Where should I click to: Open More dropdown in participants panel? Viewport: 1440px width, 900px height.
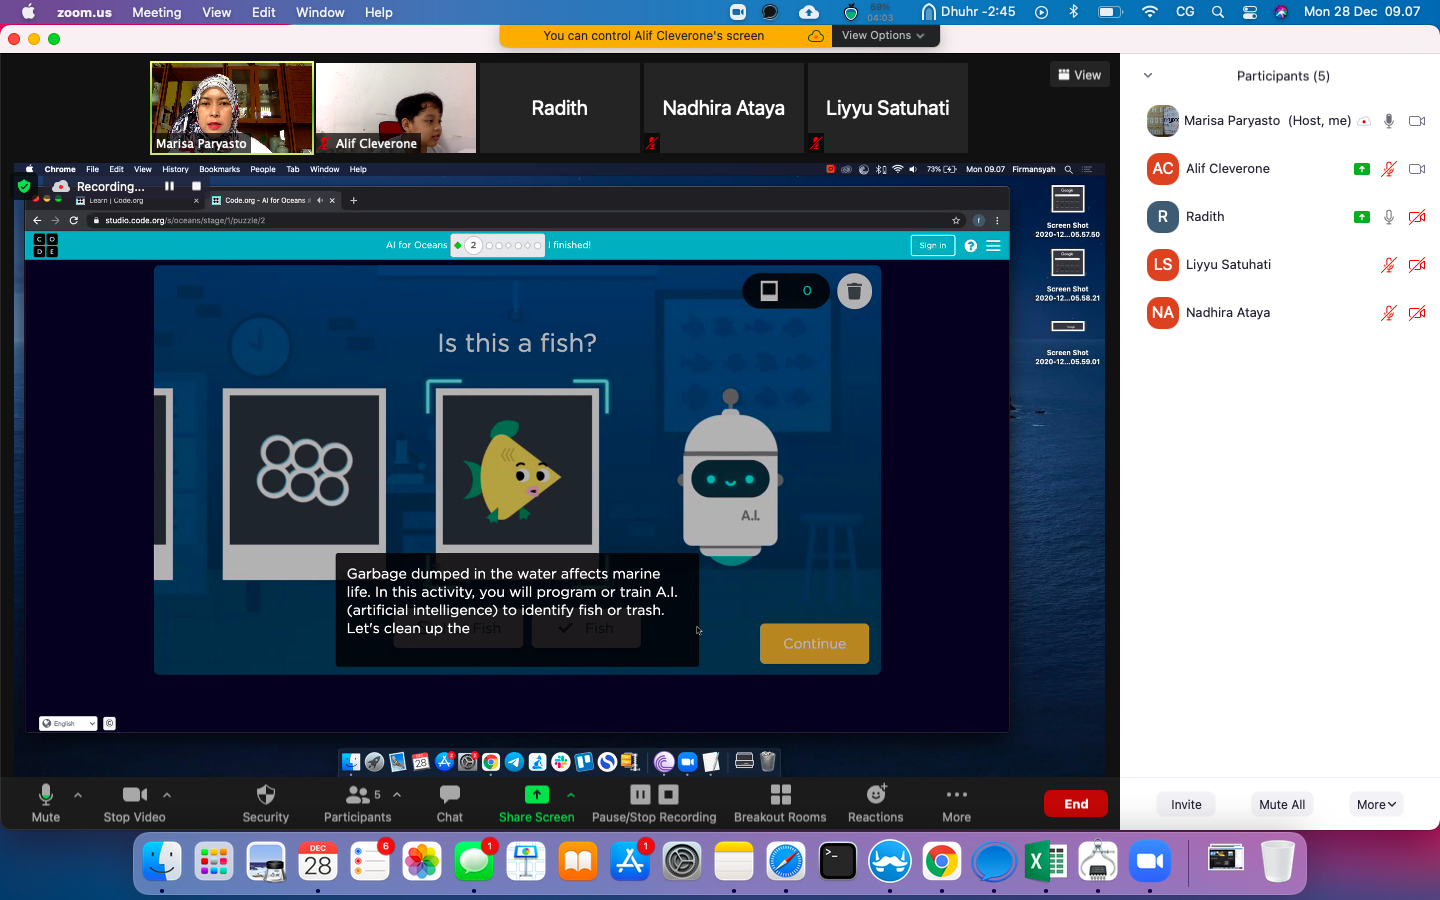[x=1376, y=804]
